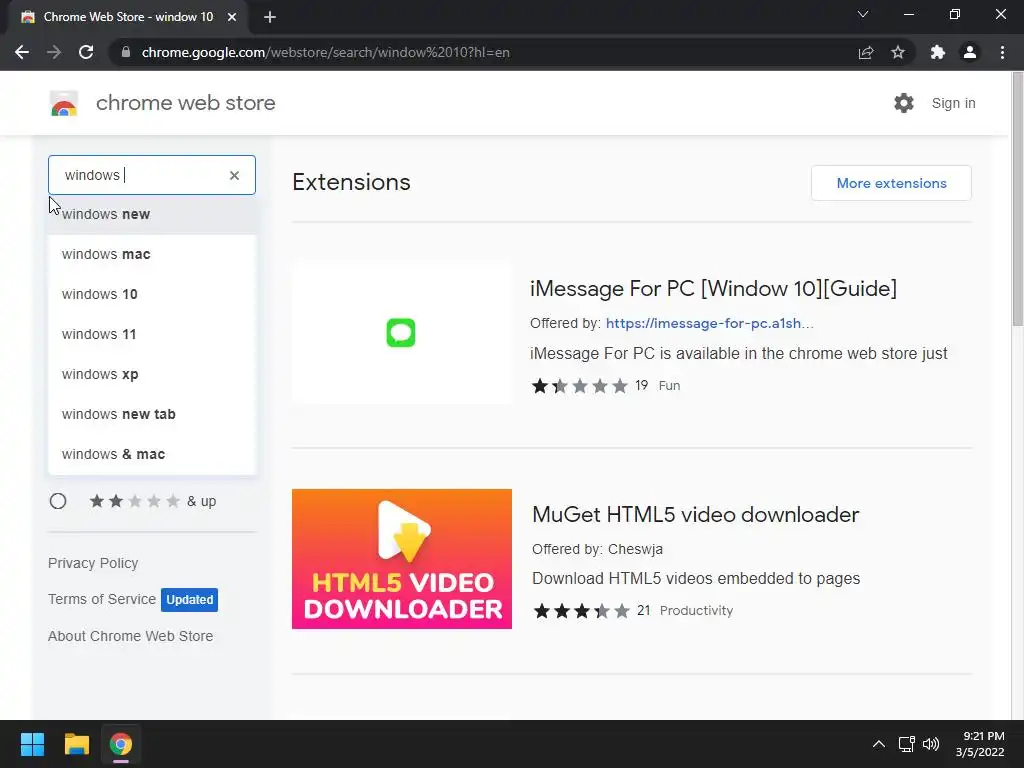Screen dimensions: 1024x768
Task: Open the Windows Start menu
Action: (32, 744)
